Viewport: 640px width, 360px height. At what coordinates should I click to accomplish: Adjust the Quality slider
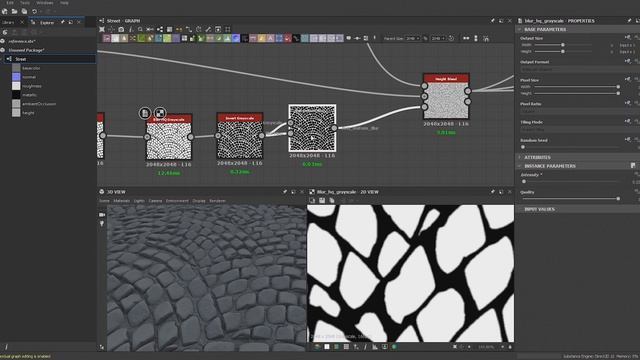pyautogui.click(x=571, y=199)
